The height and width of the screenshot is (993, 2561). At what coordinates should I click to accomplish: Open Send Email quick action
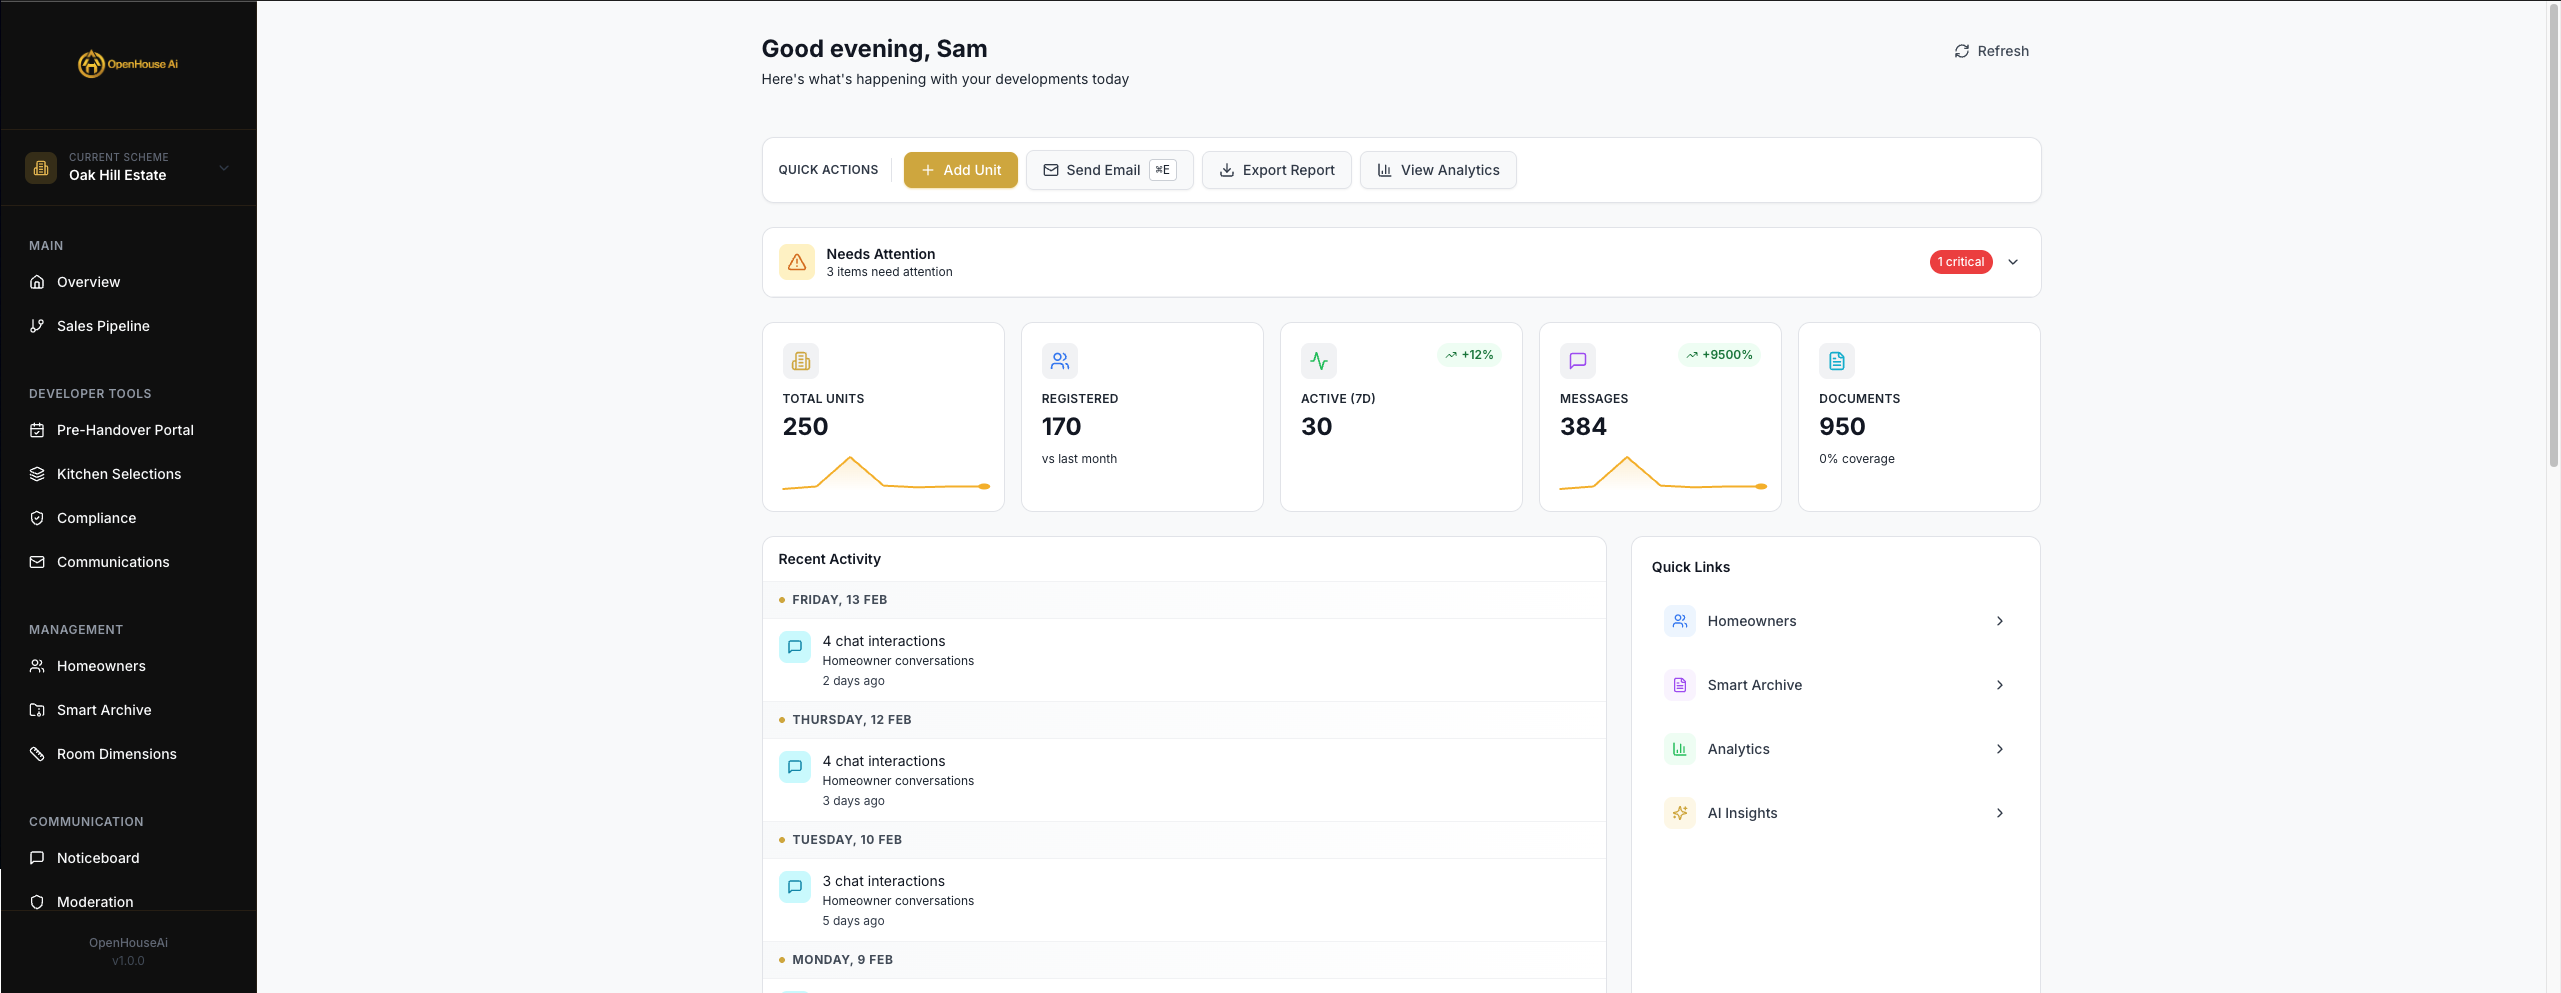(x=1108, y=170)
